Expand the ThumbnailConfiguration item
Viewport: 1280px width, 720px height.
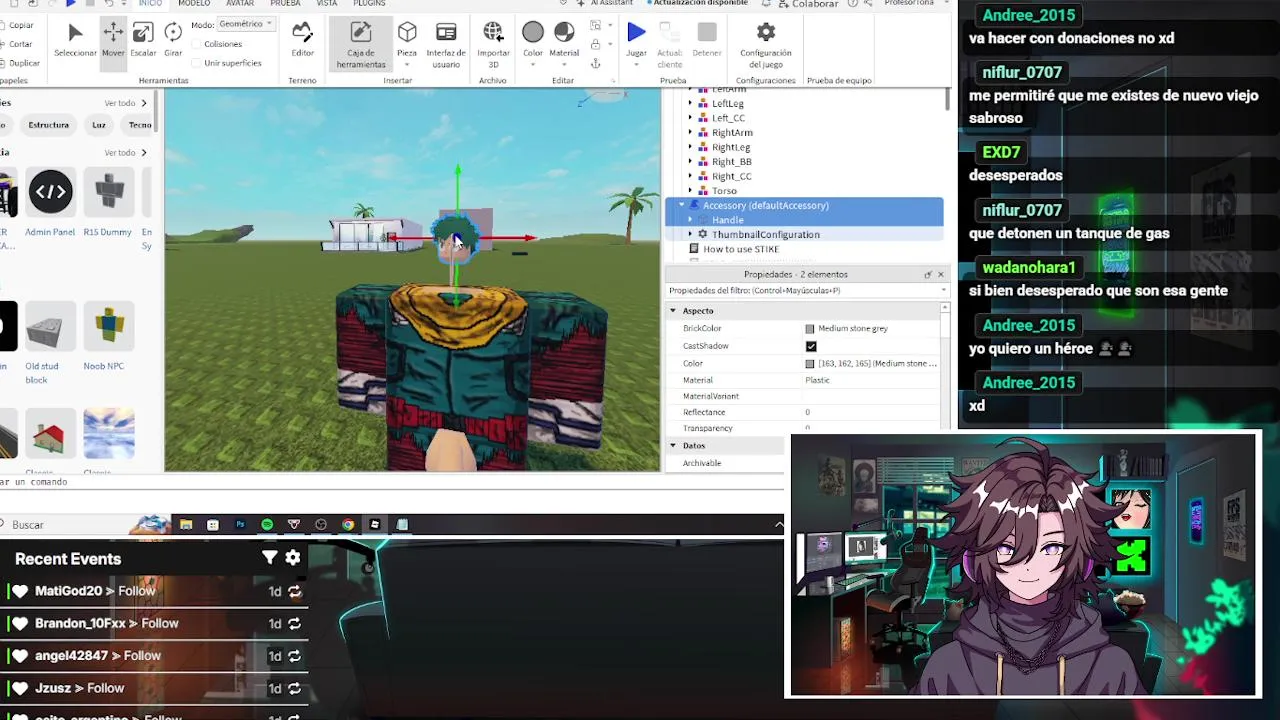click(x=690, y=234)
